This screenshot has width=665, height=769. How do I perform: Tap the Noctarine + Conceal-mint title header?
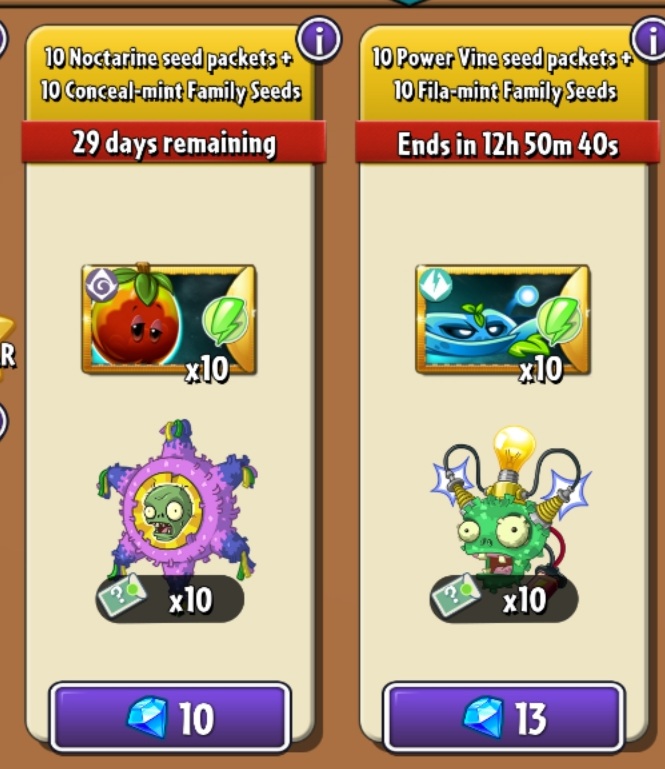(170, 75)
